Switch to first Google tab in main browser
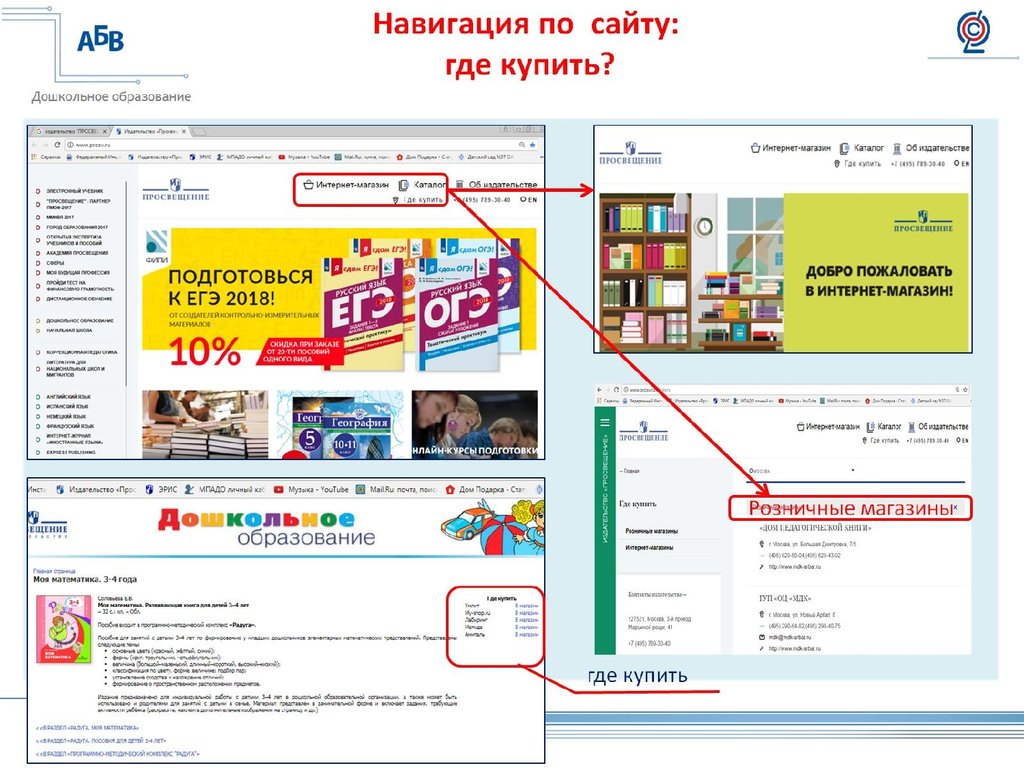This screenshot has height=768, width=1024. (71, 131)
